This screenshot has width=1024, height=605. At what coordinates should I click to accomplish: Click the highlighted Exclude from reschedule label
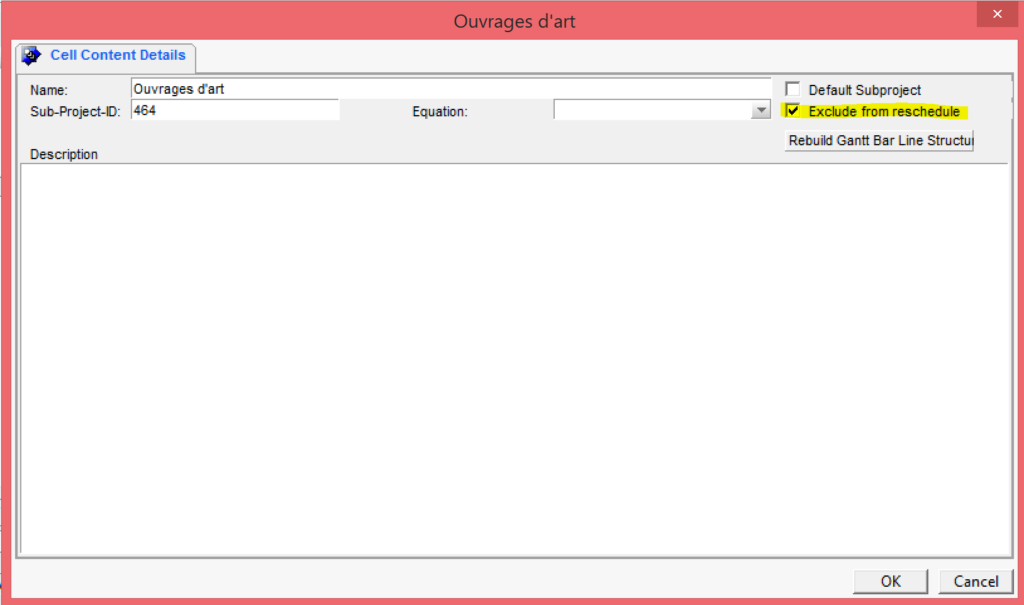(x=884, y=112)
